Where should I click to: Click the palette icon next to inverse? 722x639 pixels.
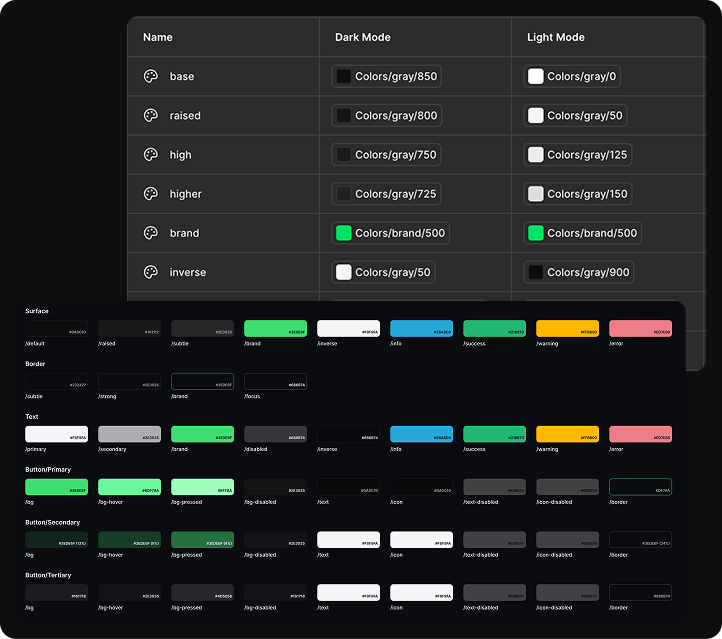151,272
